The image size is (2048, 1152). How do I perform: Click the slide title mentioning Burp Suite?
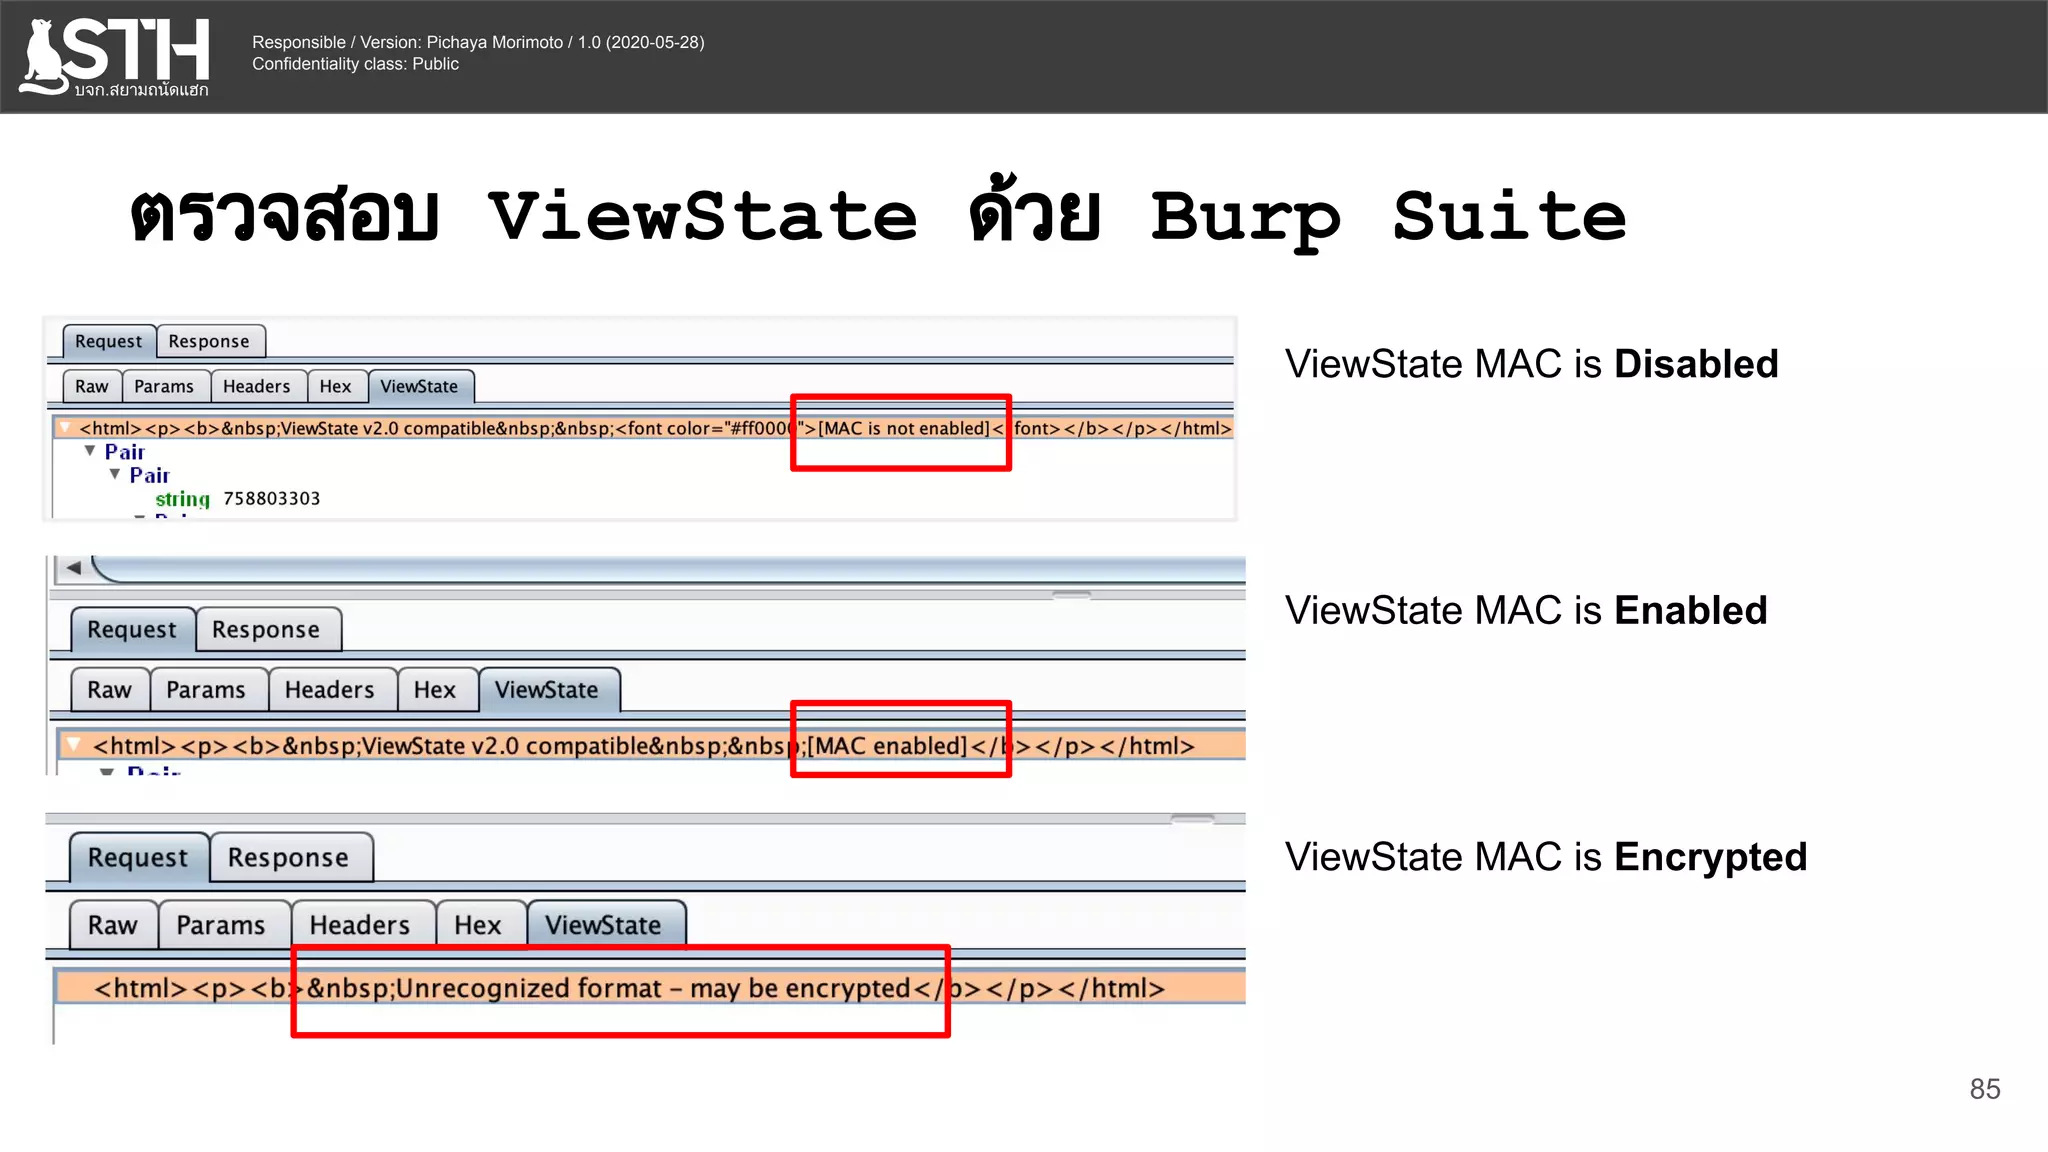(878, 214)
